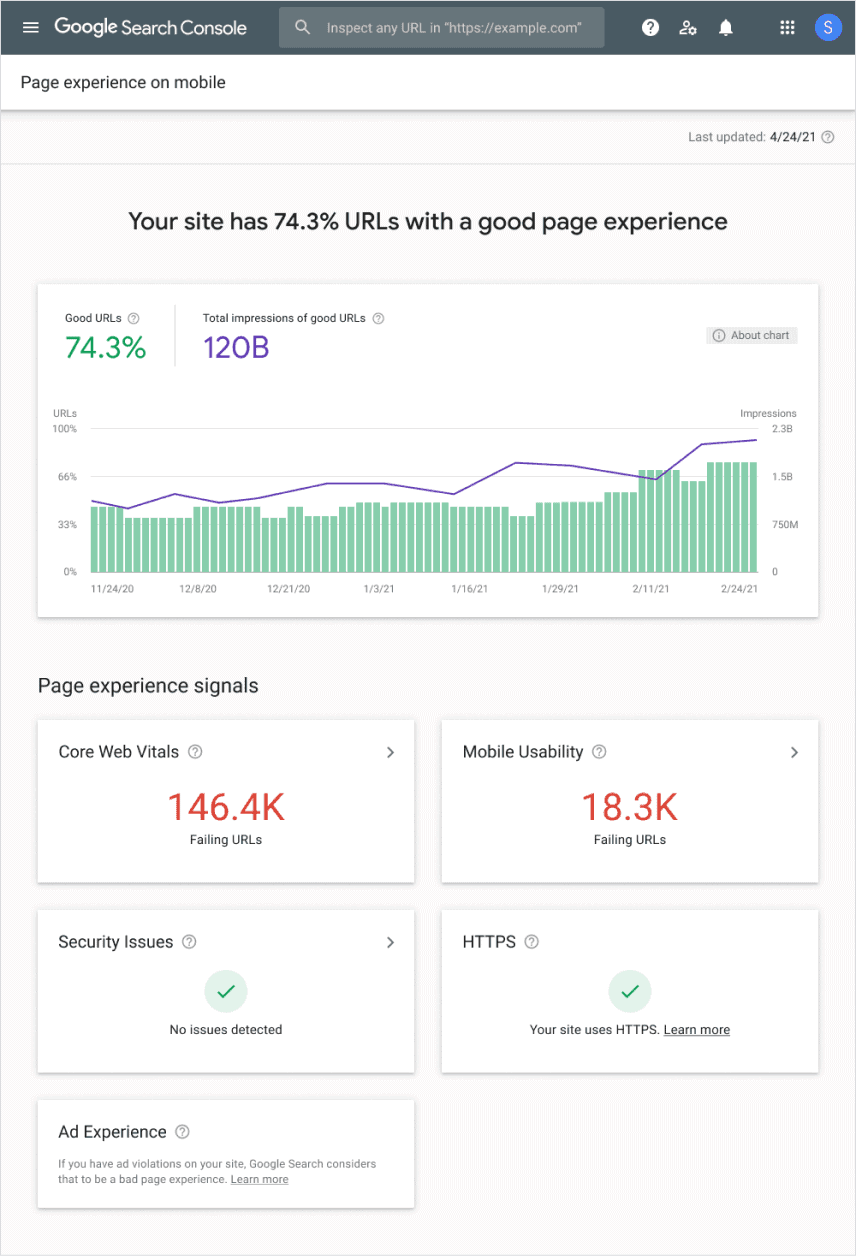
Task: Open the Google apps grid
Action: click(787, 27)
